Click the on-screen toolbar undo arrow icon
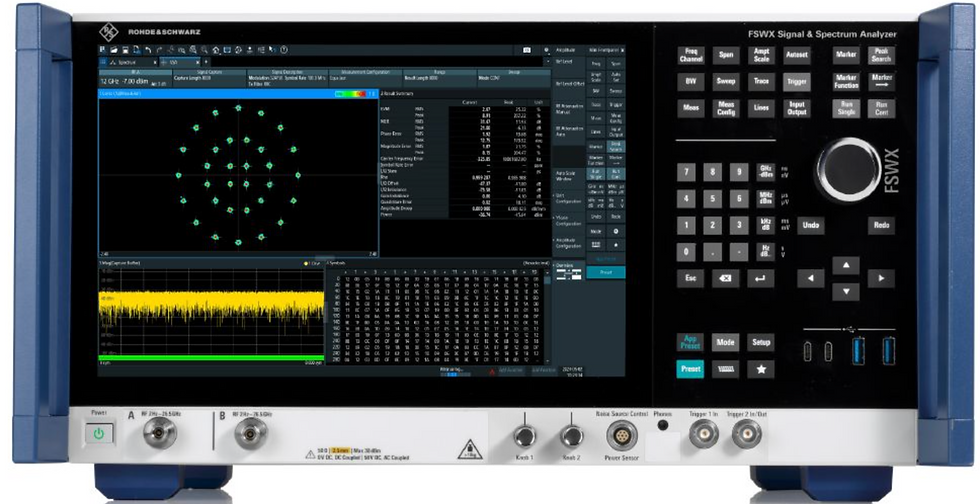This screenshot has height=504, width=980. (x=148, y=50)
